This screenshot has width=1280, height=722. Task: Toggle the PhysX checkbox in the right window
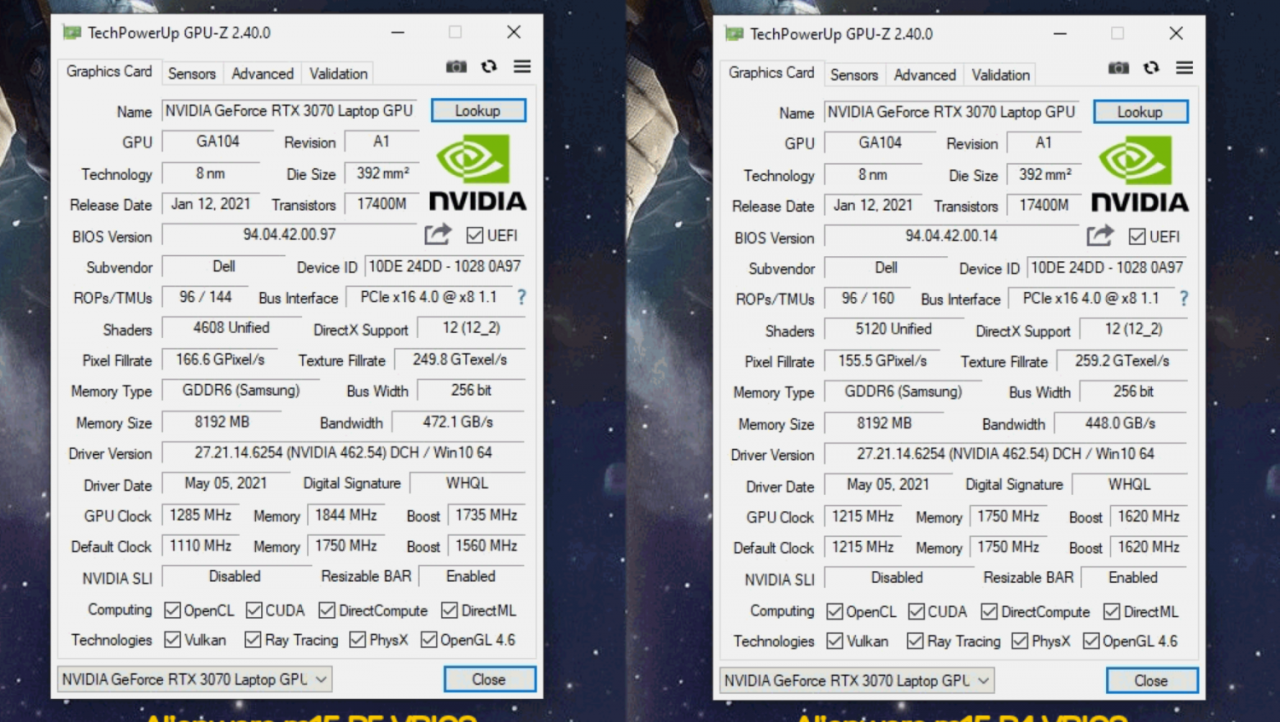point(1020,641)
